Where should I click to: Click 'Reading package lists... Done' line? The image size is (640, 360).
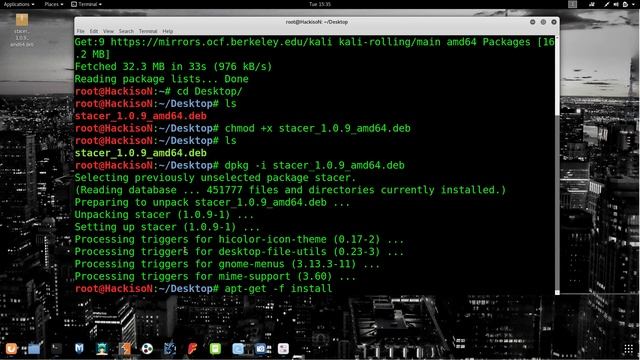pyautogui.click(x=161, y=79)
